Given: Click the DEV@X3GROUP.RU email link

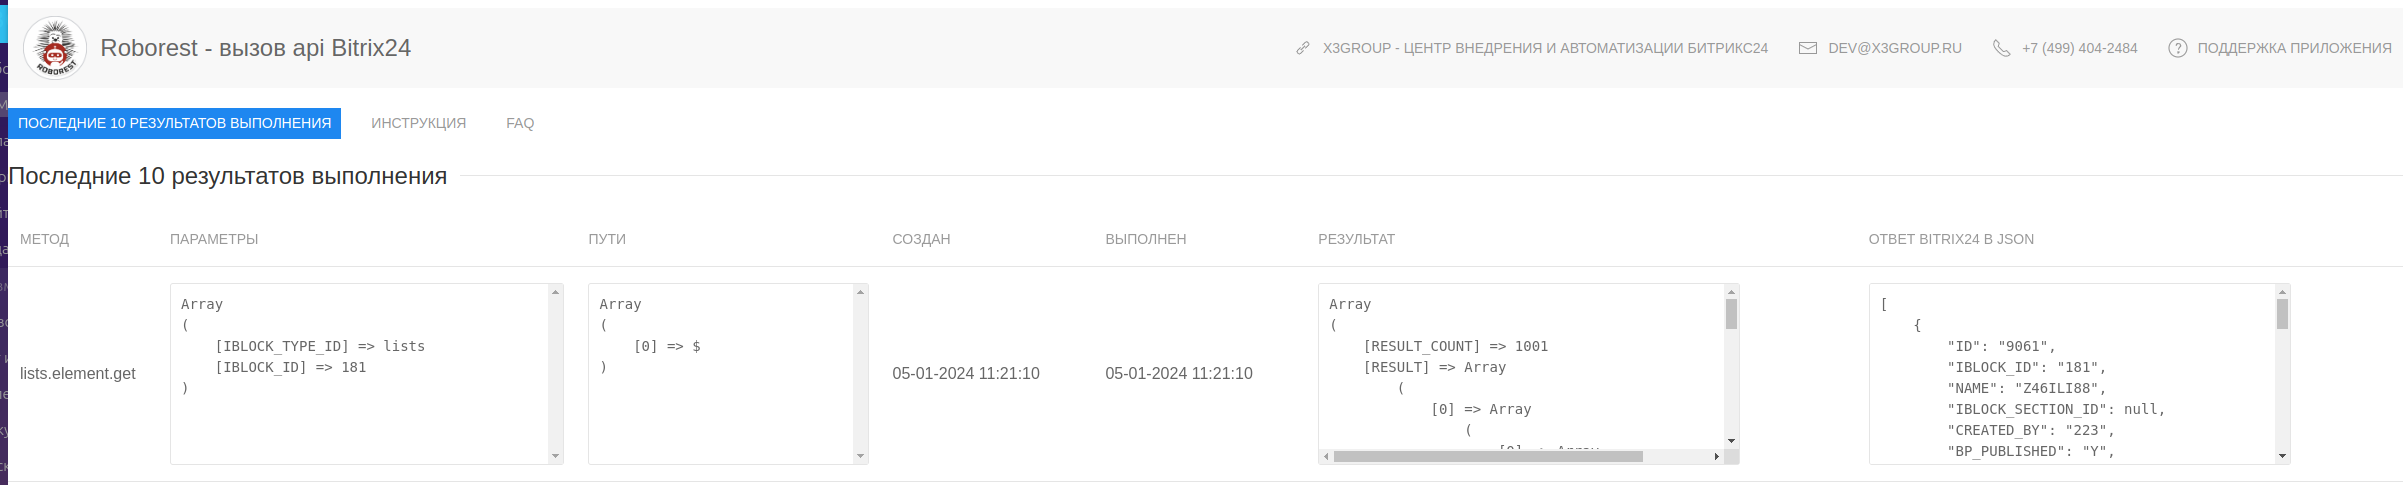Looking at the screenshot, I should (1894, 48).
